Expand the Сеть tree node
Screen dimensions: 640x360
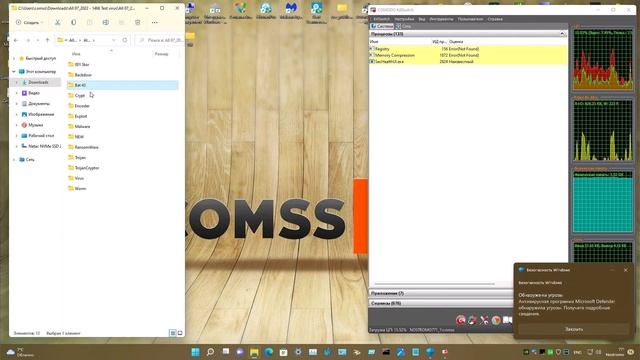click(x=14, y=160)
